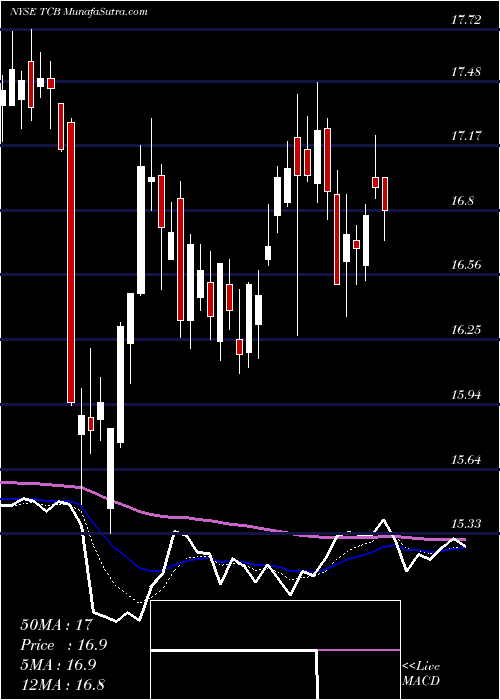
Task: Click the Price : 16.9 legend text
Action: (63, 645)
